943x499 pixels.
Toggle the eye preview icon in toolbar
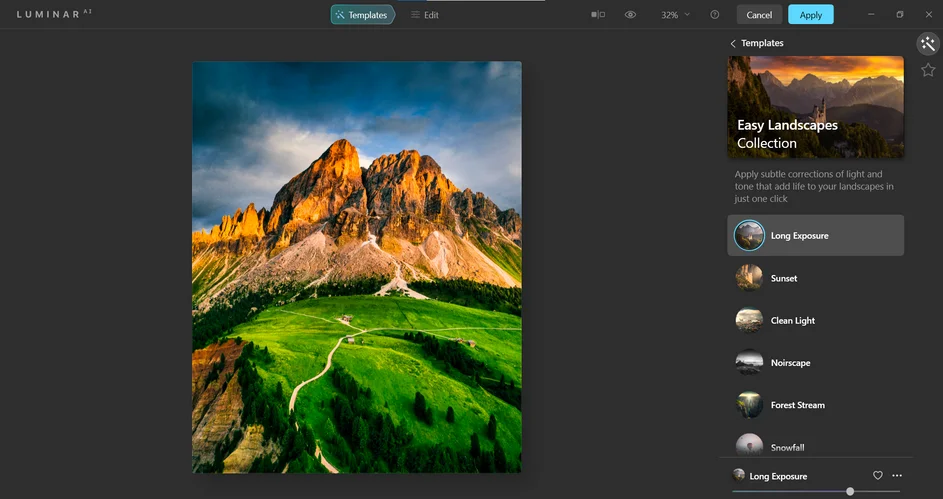(x=630, y=15)
